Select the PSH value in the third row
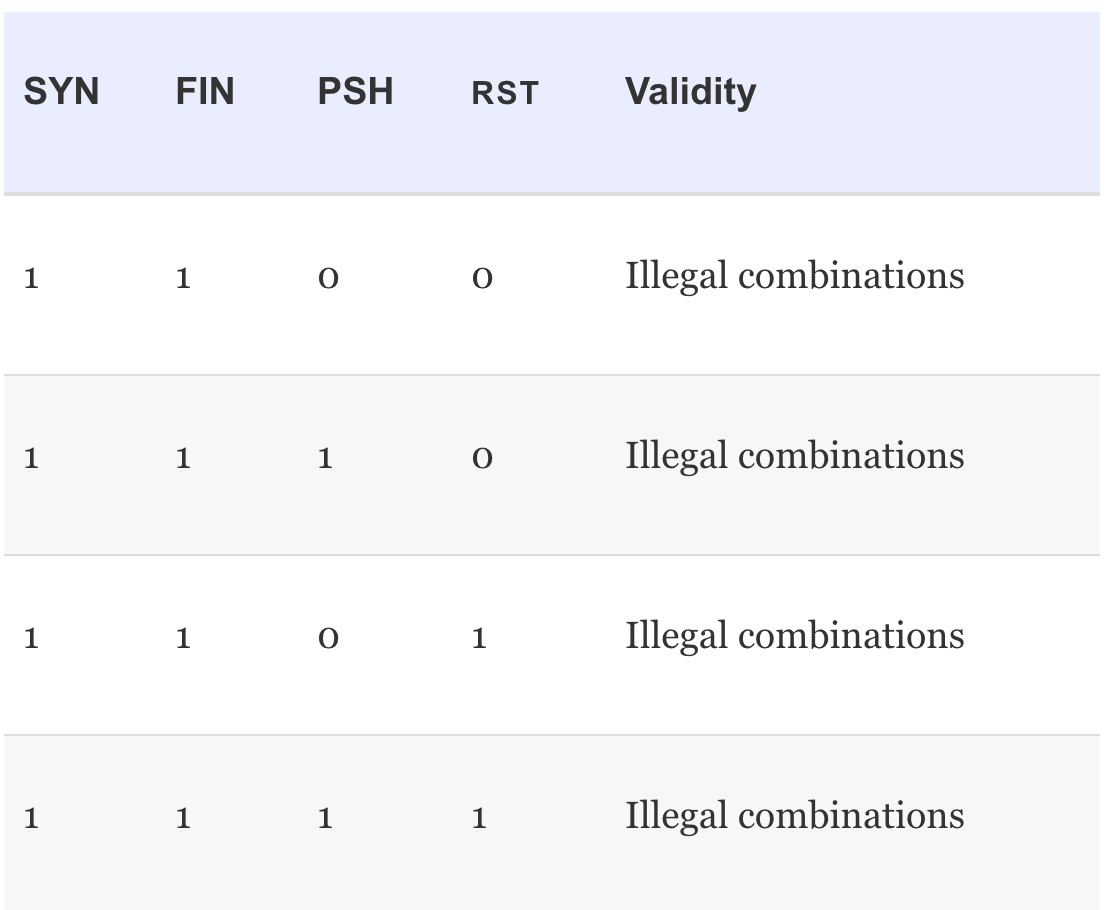The image size is (1110, 910). click(x=328, y=638)
